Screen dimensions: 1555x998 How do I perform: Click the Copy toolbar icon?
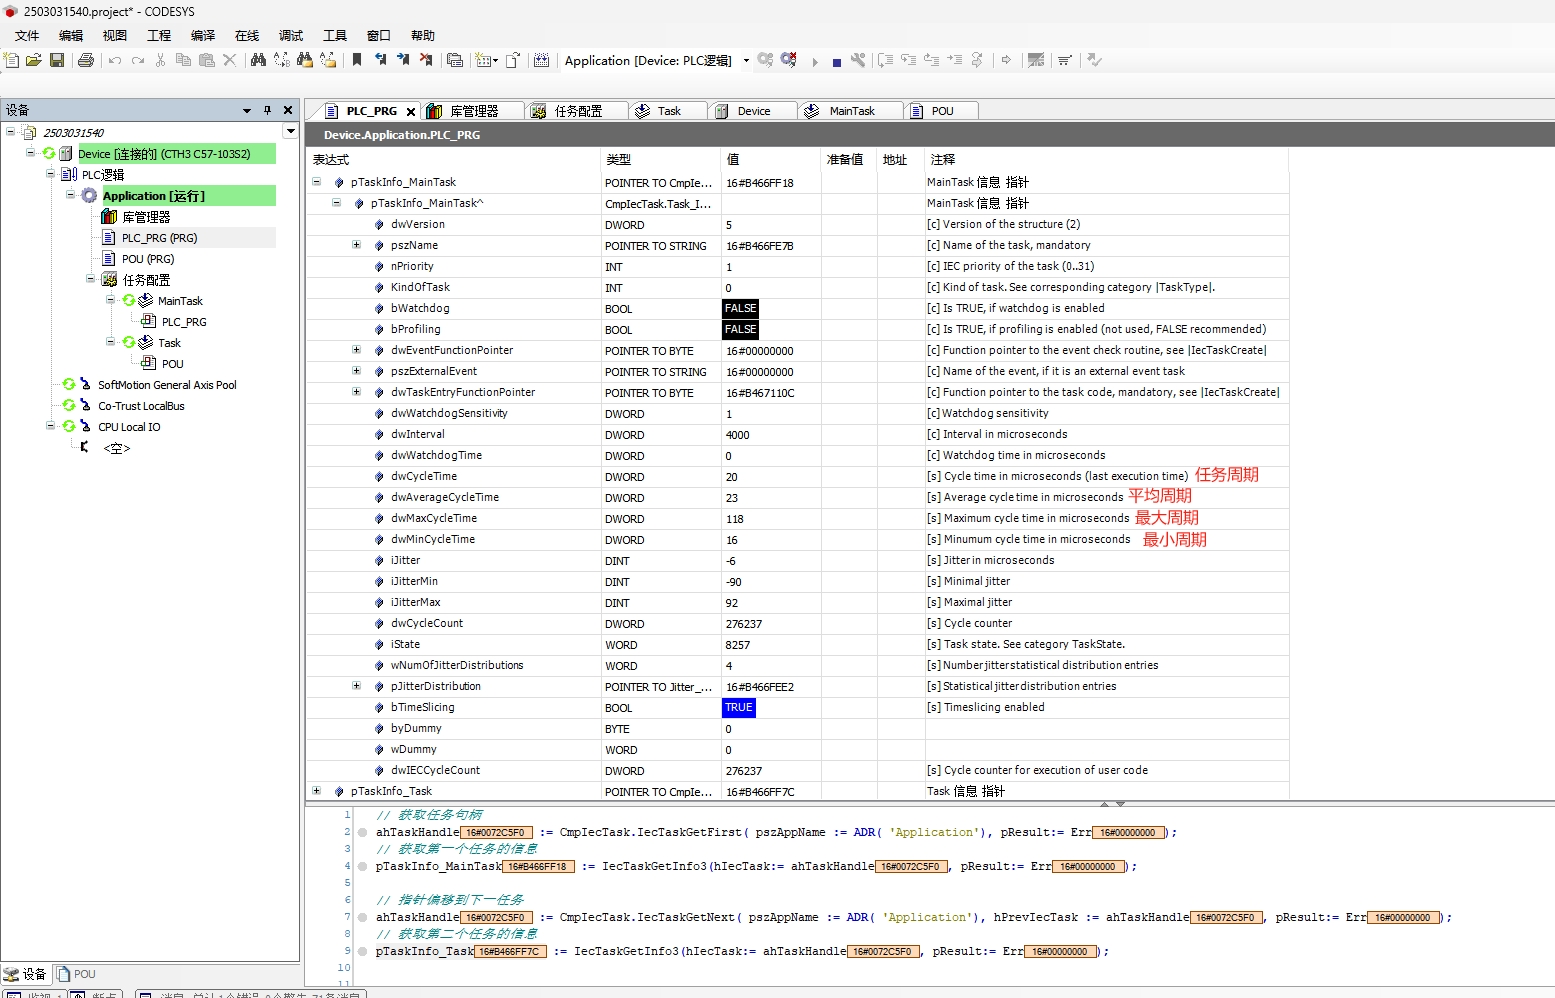[x=183, y=60]
